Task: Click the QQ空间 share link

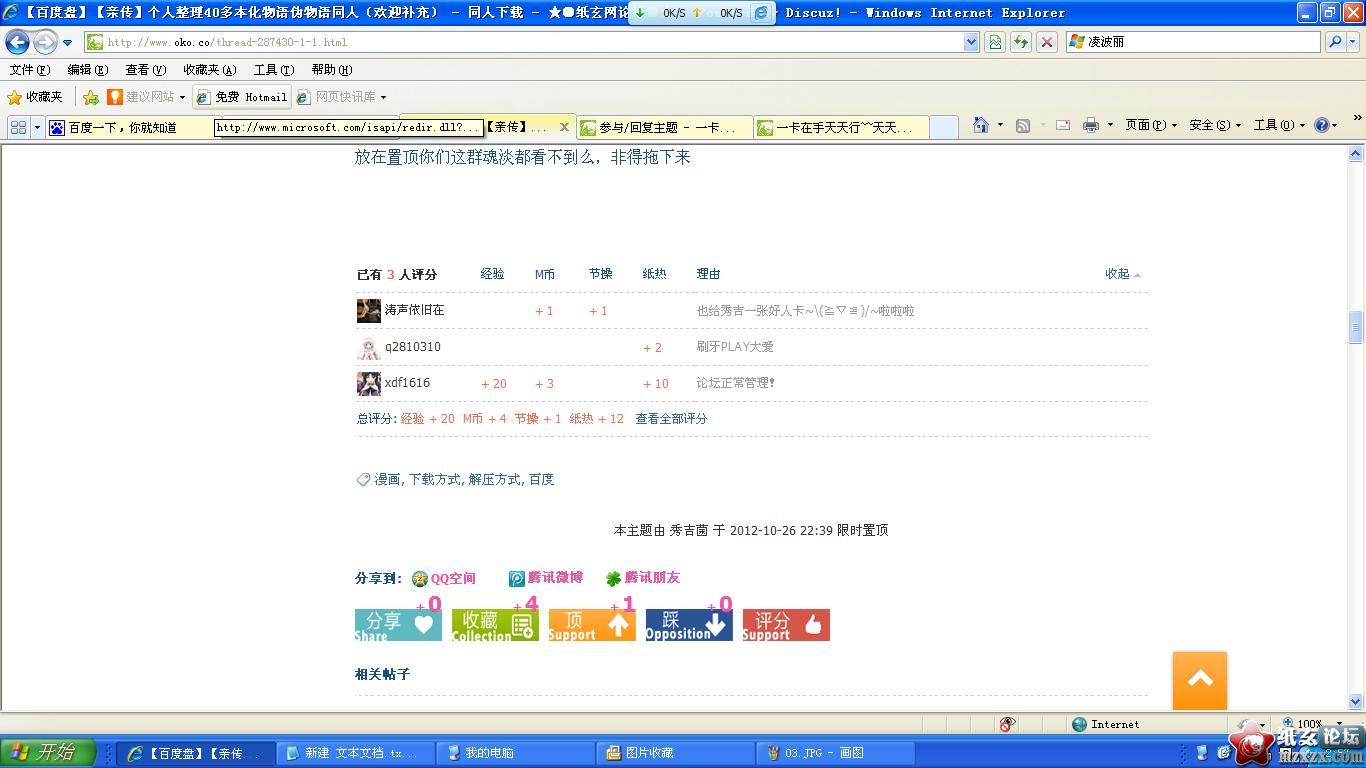Action: (452, 578)
